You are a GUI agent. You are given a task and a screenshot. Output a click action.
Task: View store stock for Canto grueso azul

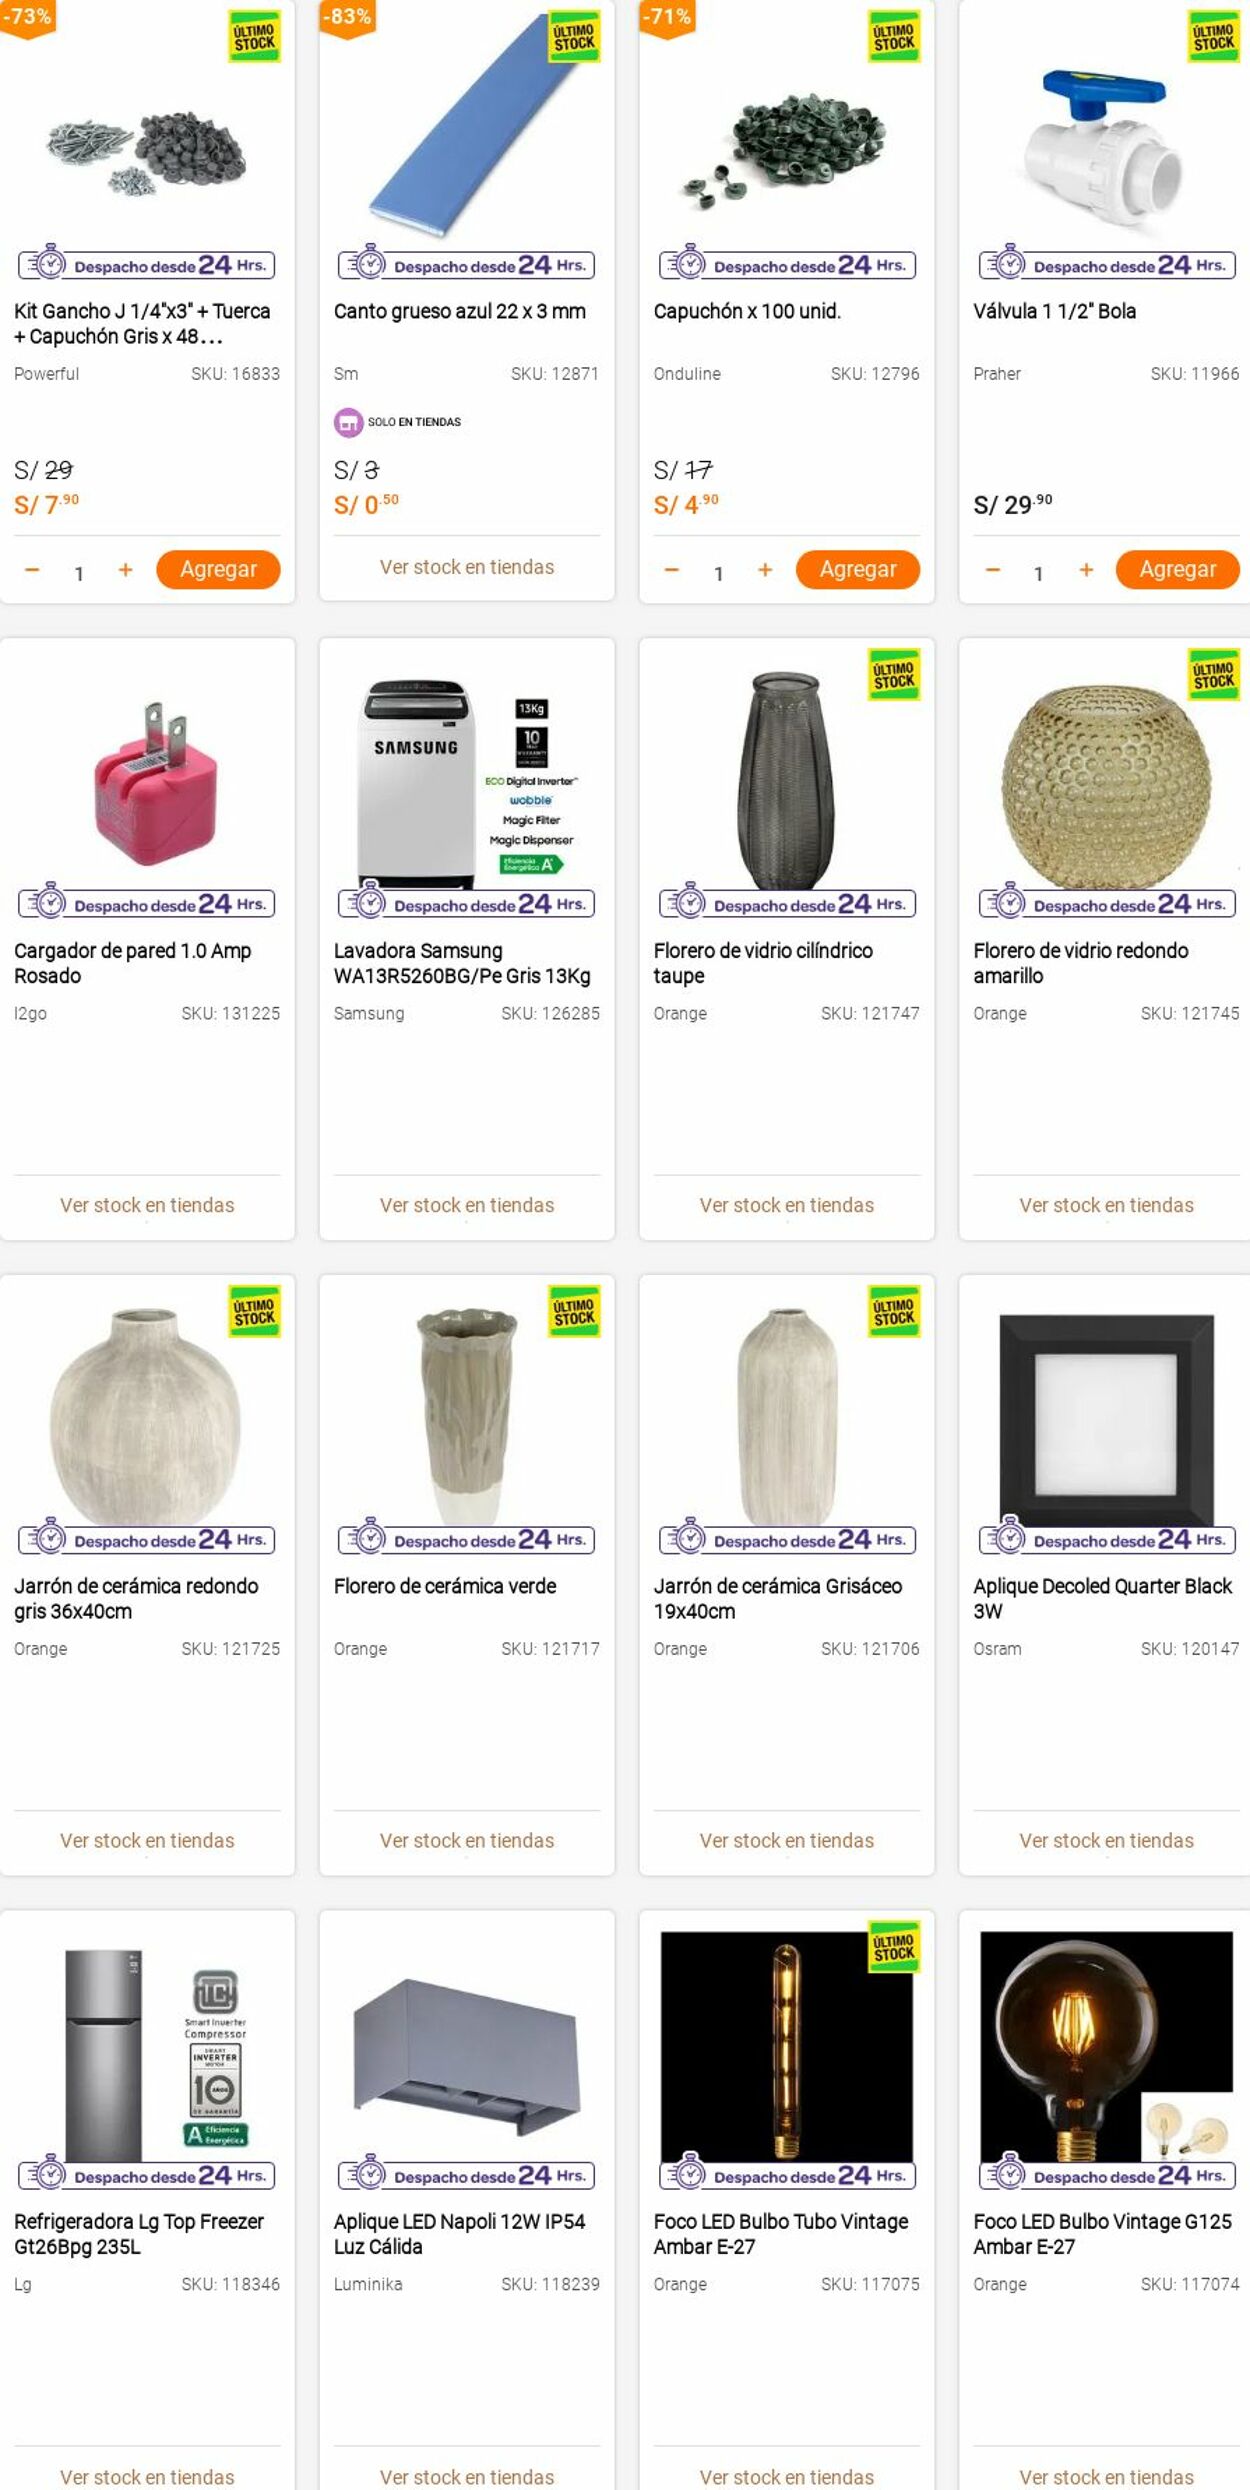(x=467, y=567)
